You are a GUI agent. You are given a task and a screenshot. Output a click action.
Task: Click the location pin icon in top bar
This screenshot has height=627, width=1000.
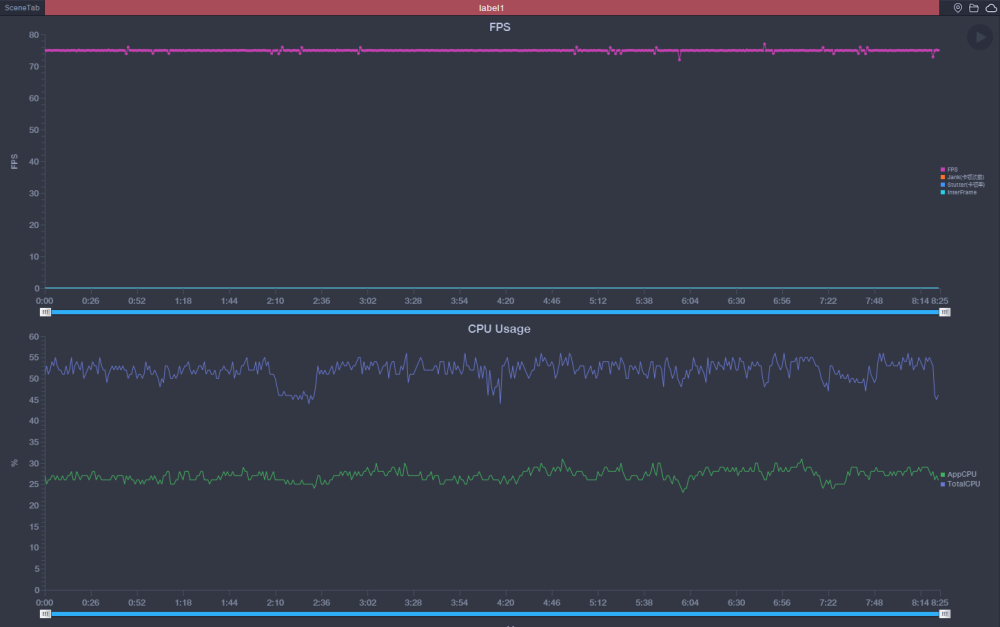pyautogui.click(x=957, y=8)
